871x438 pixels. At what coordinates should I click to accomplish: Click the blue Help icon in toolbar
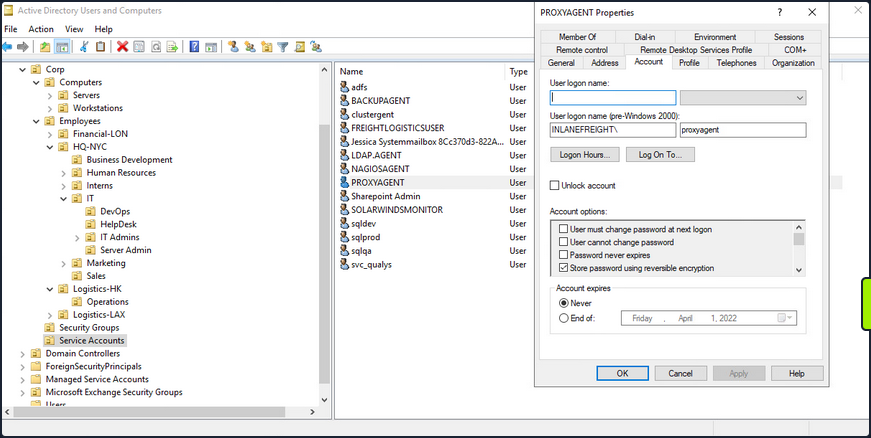tap(193, 46)
